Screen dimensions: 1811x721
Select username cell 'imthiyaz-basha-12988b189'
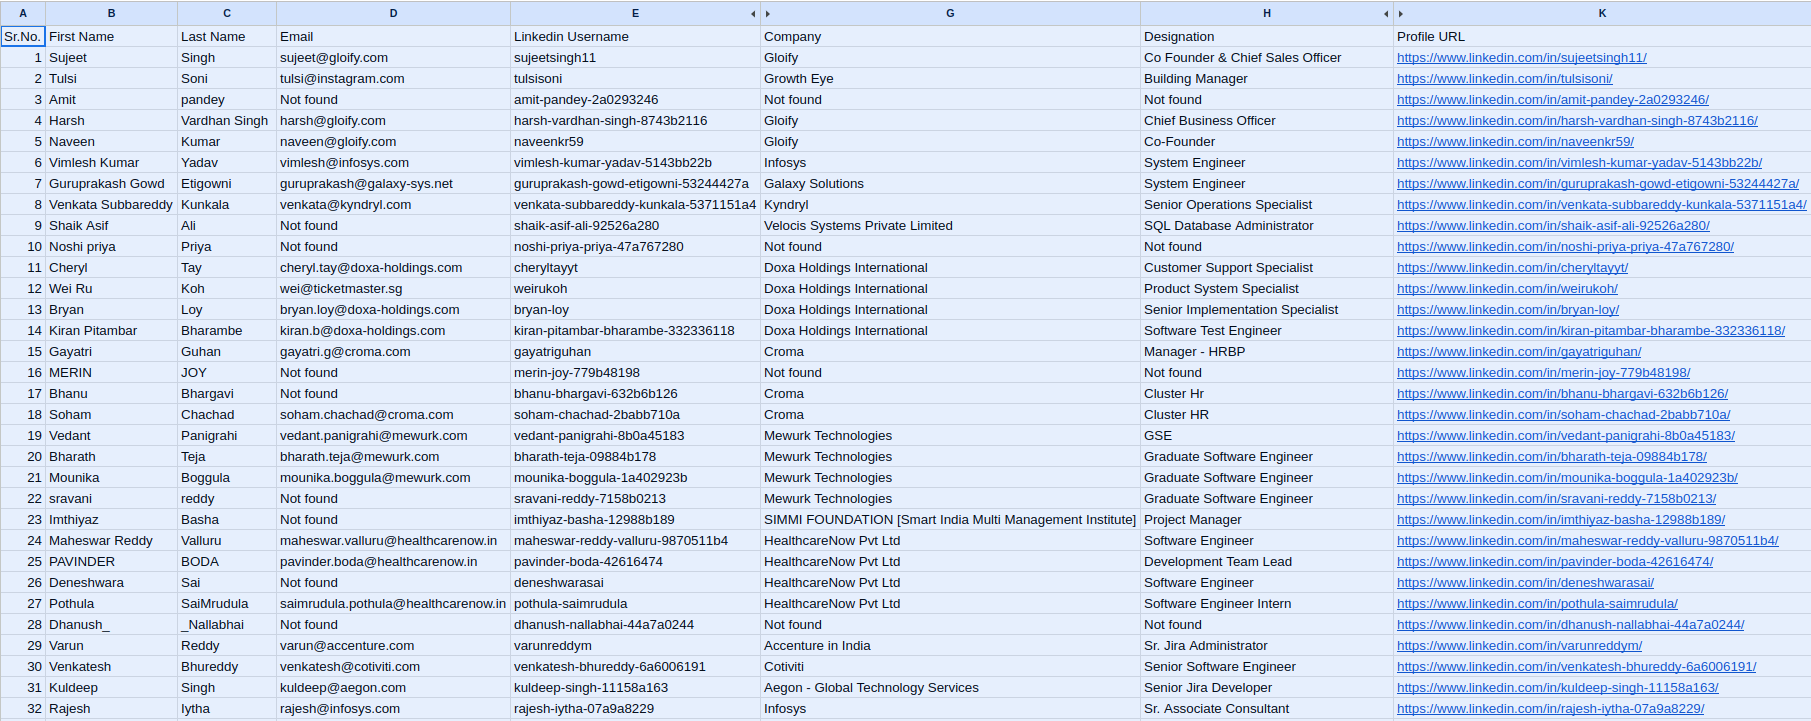click(x=635, y=520)
